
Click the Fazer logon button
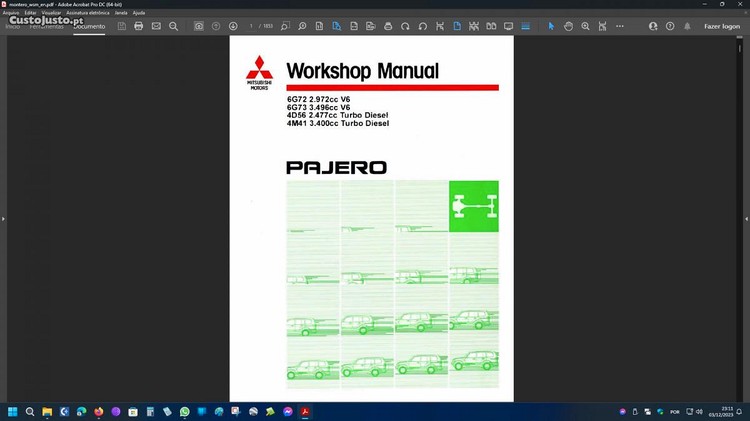(x=722, y=26)
